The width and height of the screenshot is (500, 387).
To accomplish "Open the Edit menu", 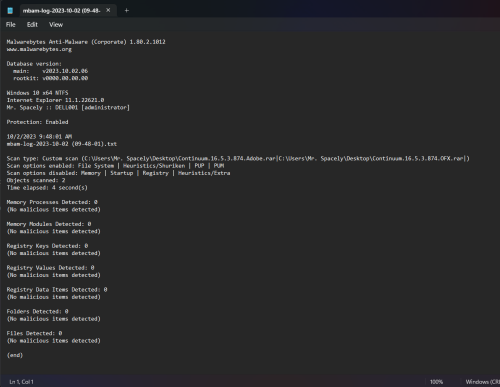I will (32, 25).
